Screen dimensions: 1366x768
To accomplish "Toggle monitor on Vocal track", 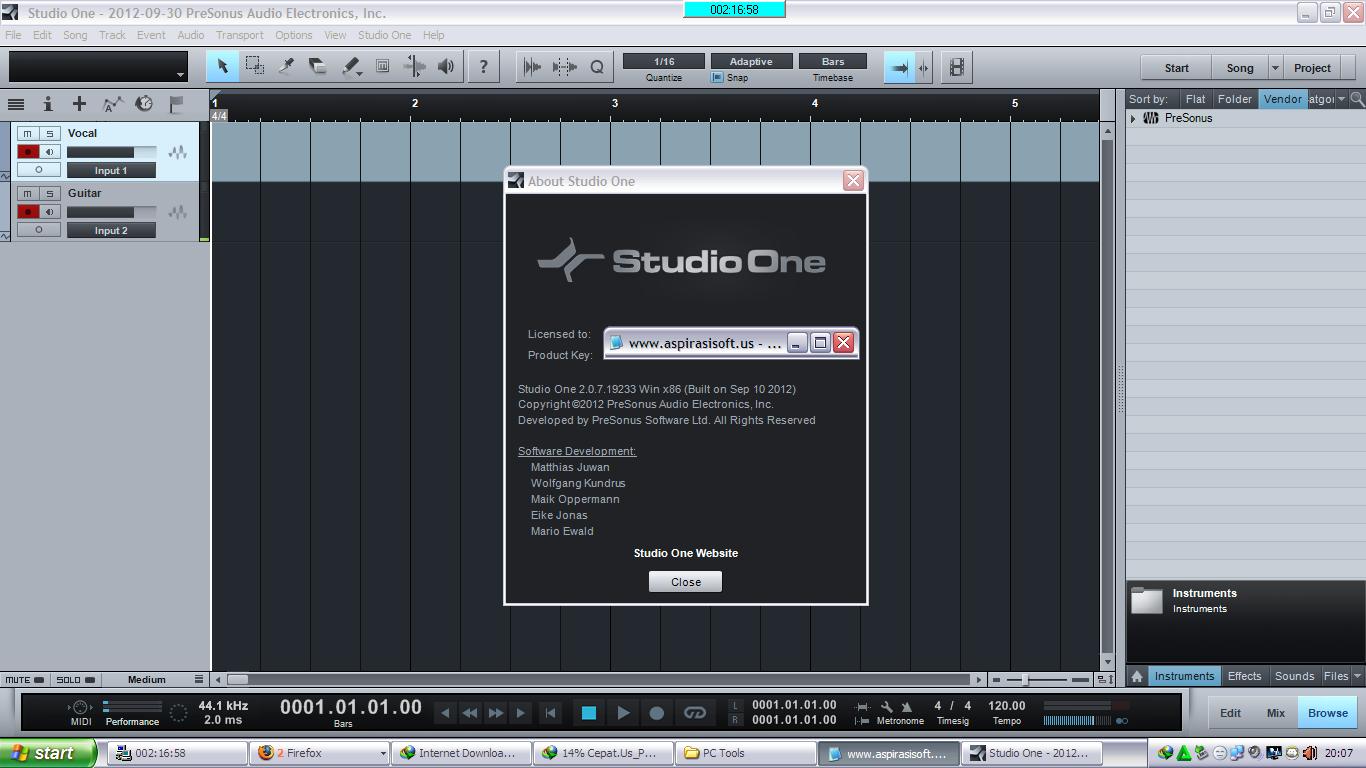I will 49,152.
